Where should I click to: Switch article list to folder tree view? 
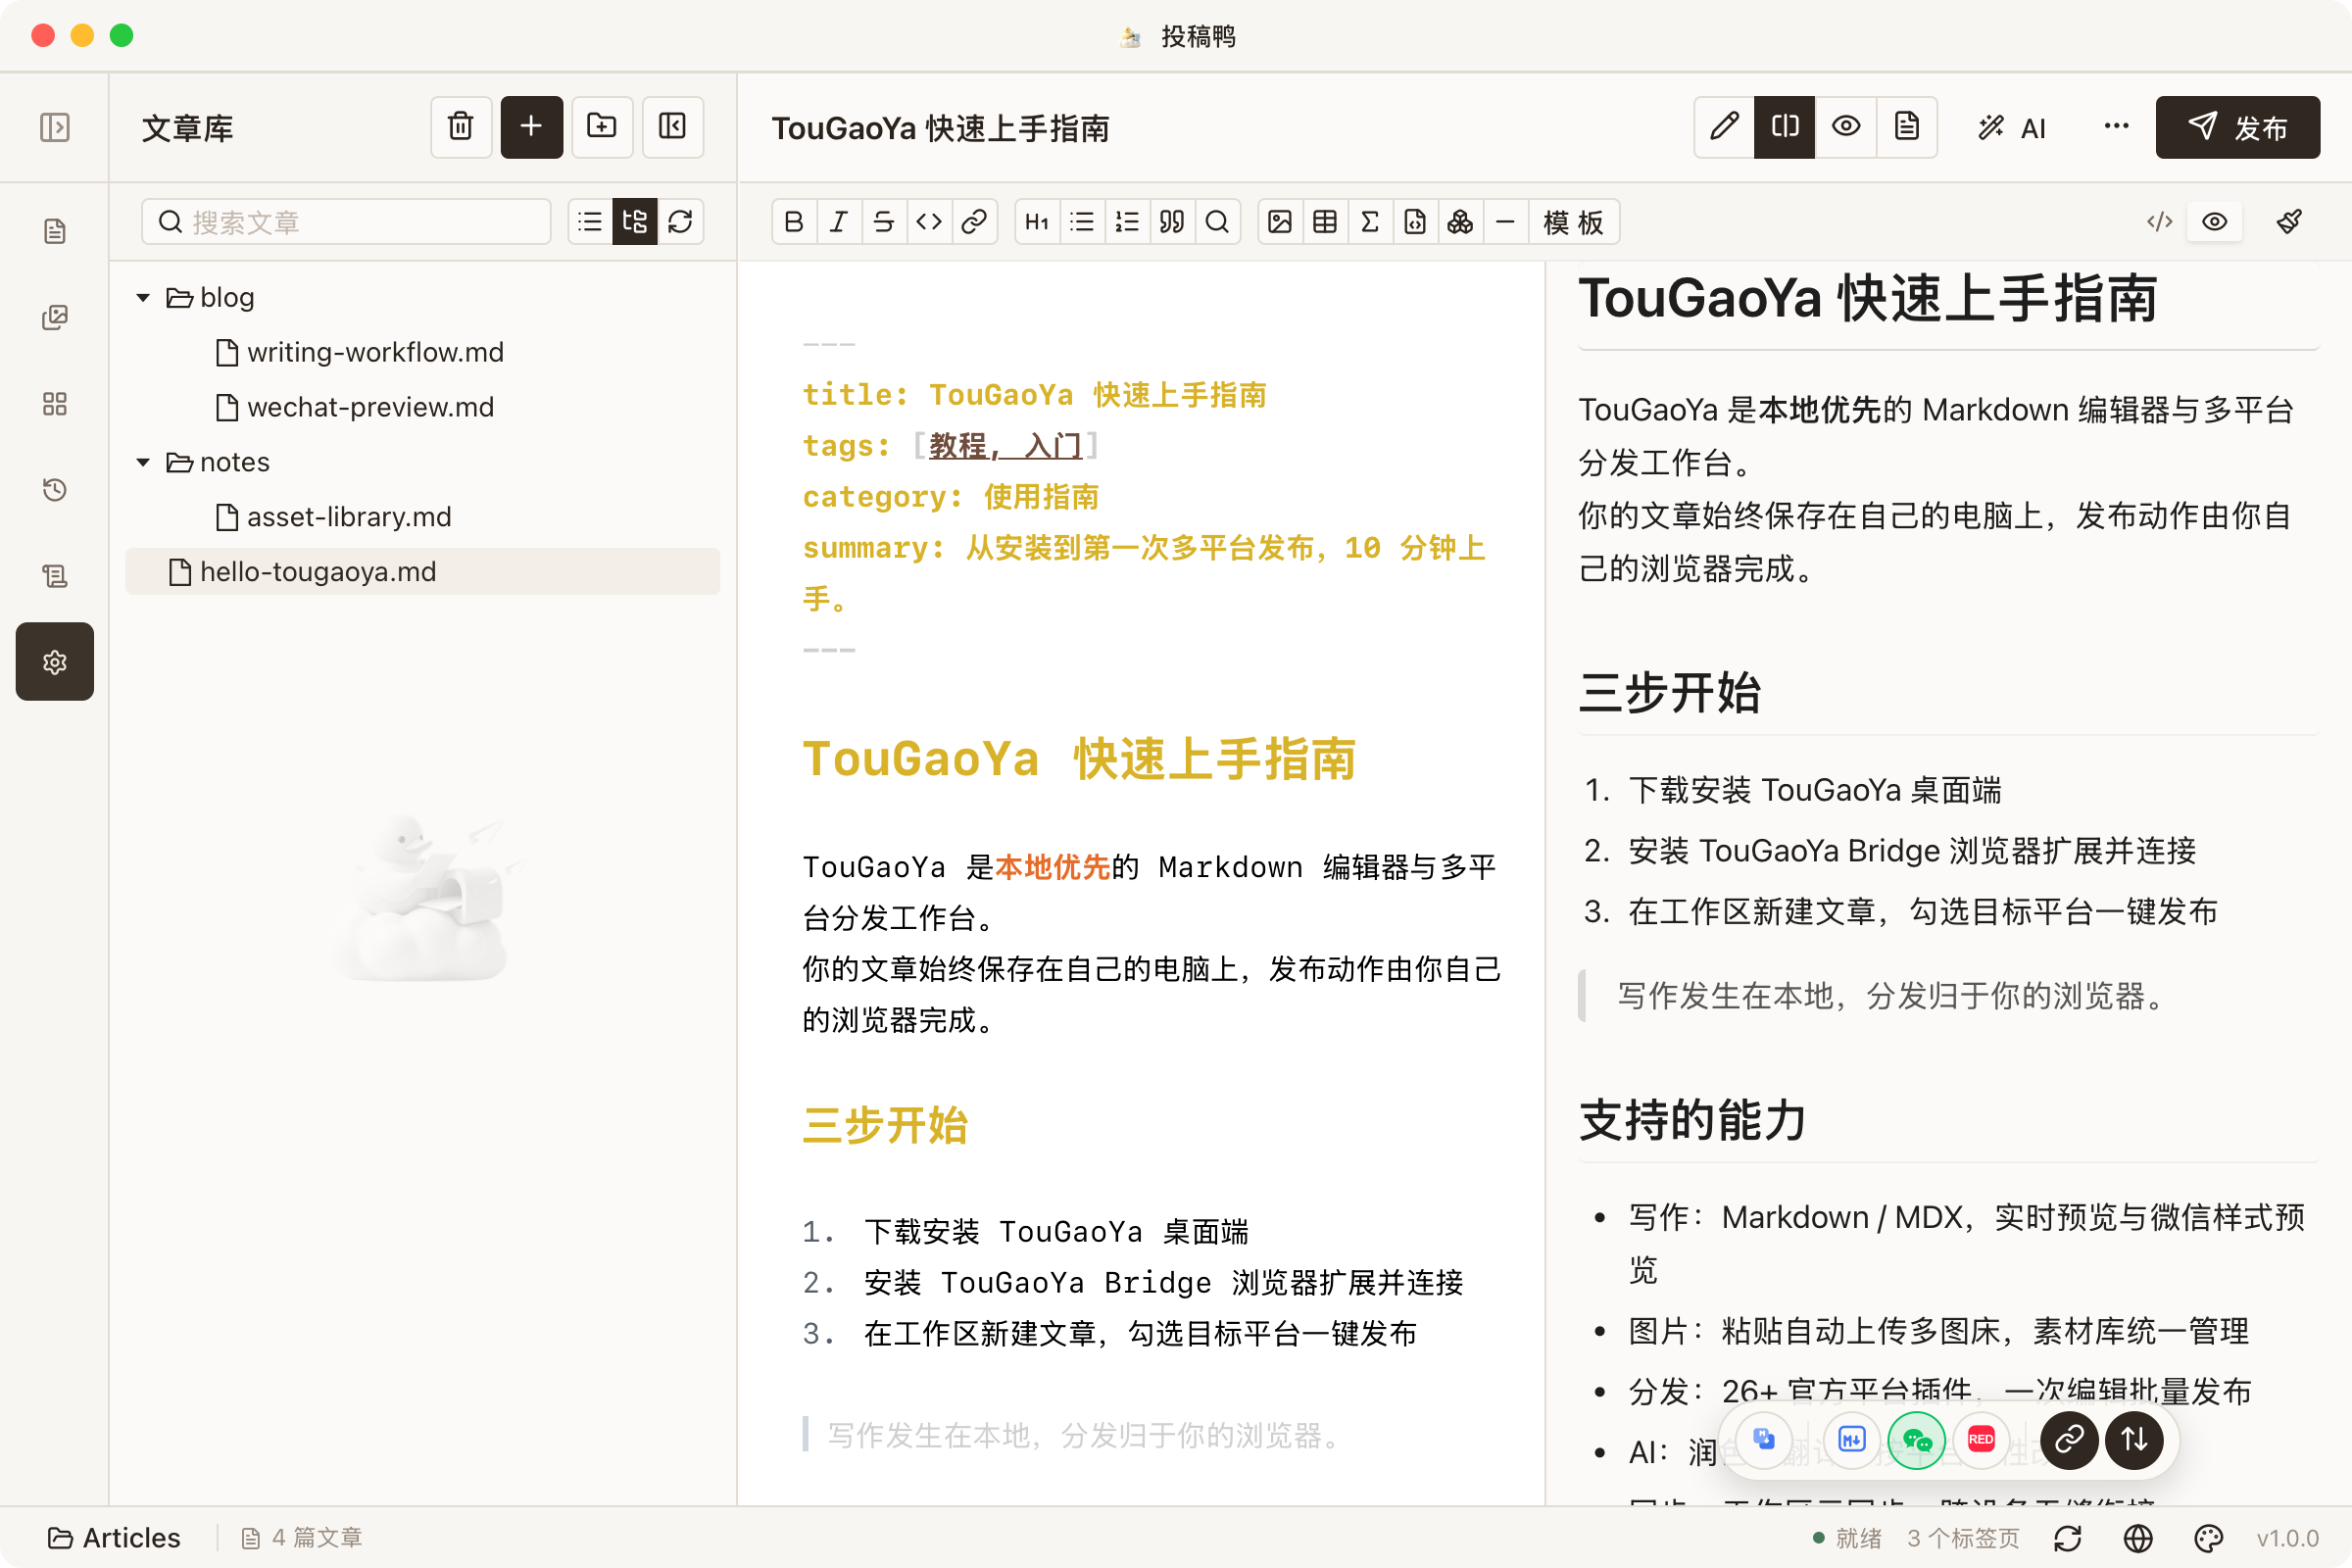pos(635,222)
